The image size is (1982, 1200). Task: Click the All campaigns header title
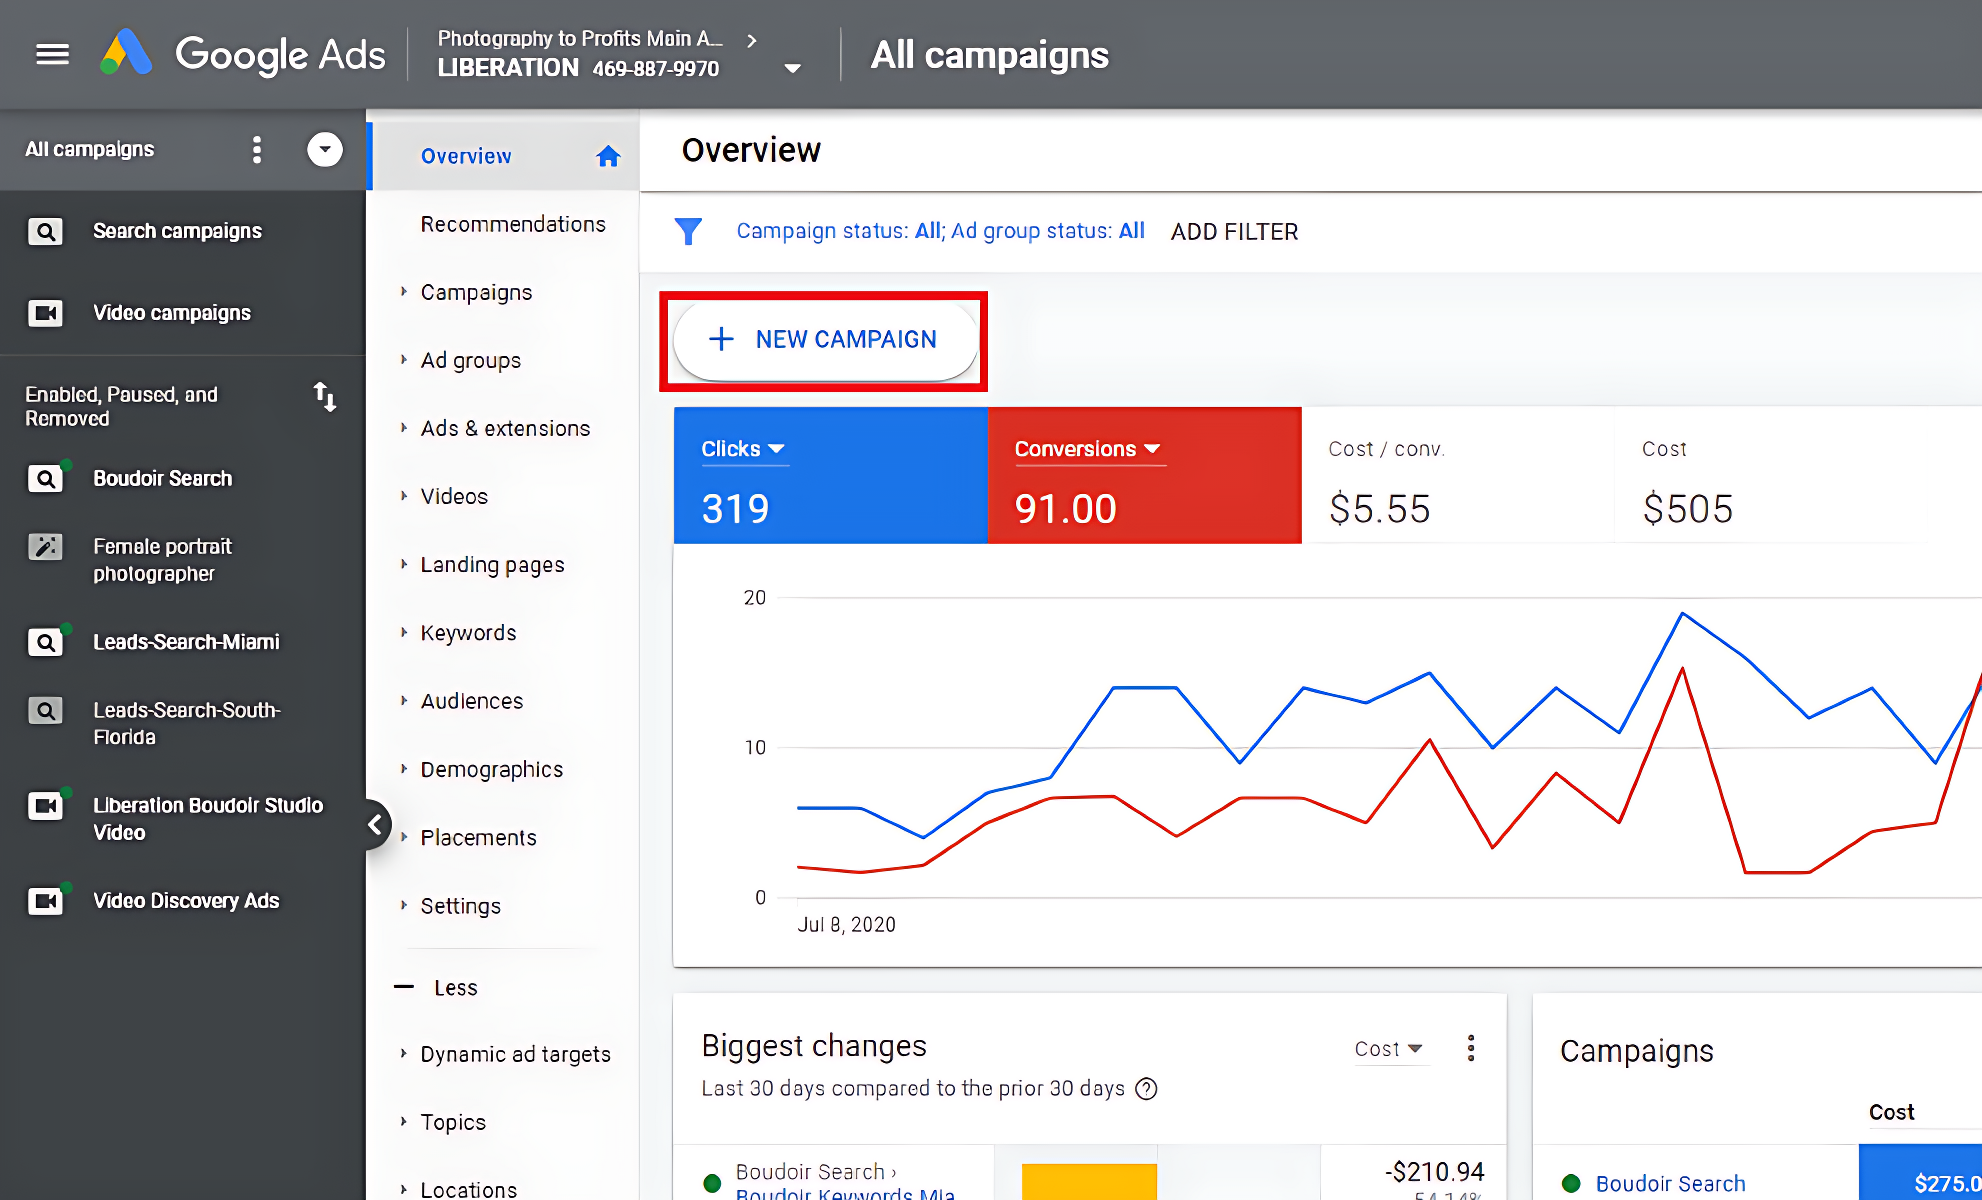point(989,55)
